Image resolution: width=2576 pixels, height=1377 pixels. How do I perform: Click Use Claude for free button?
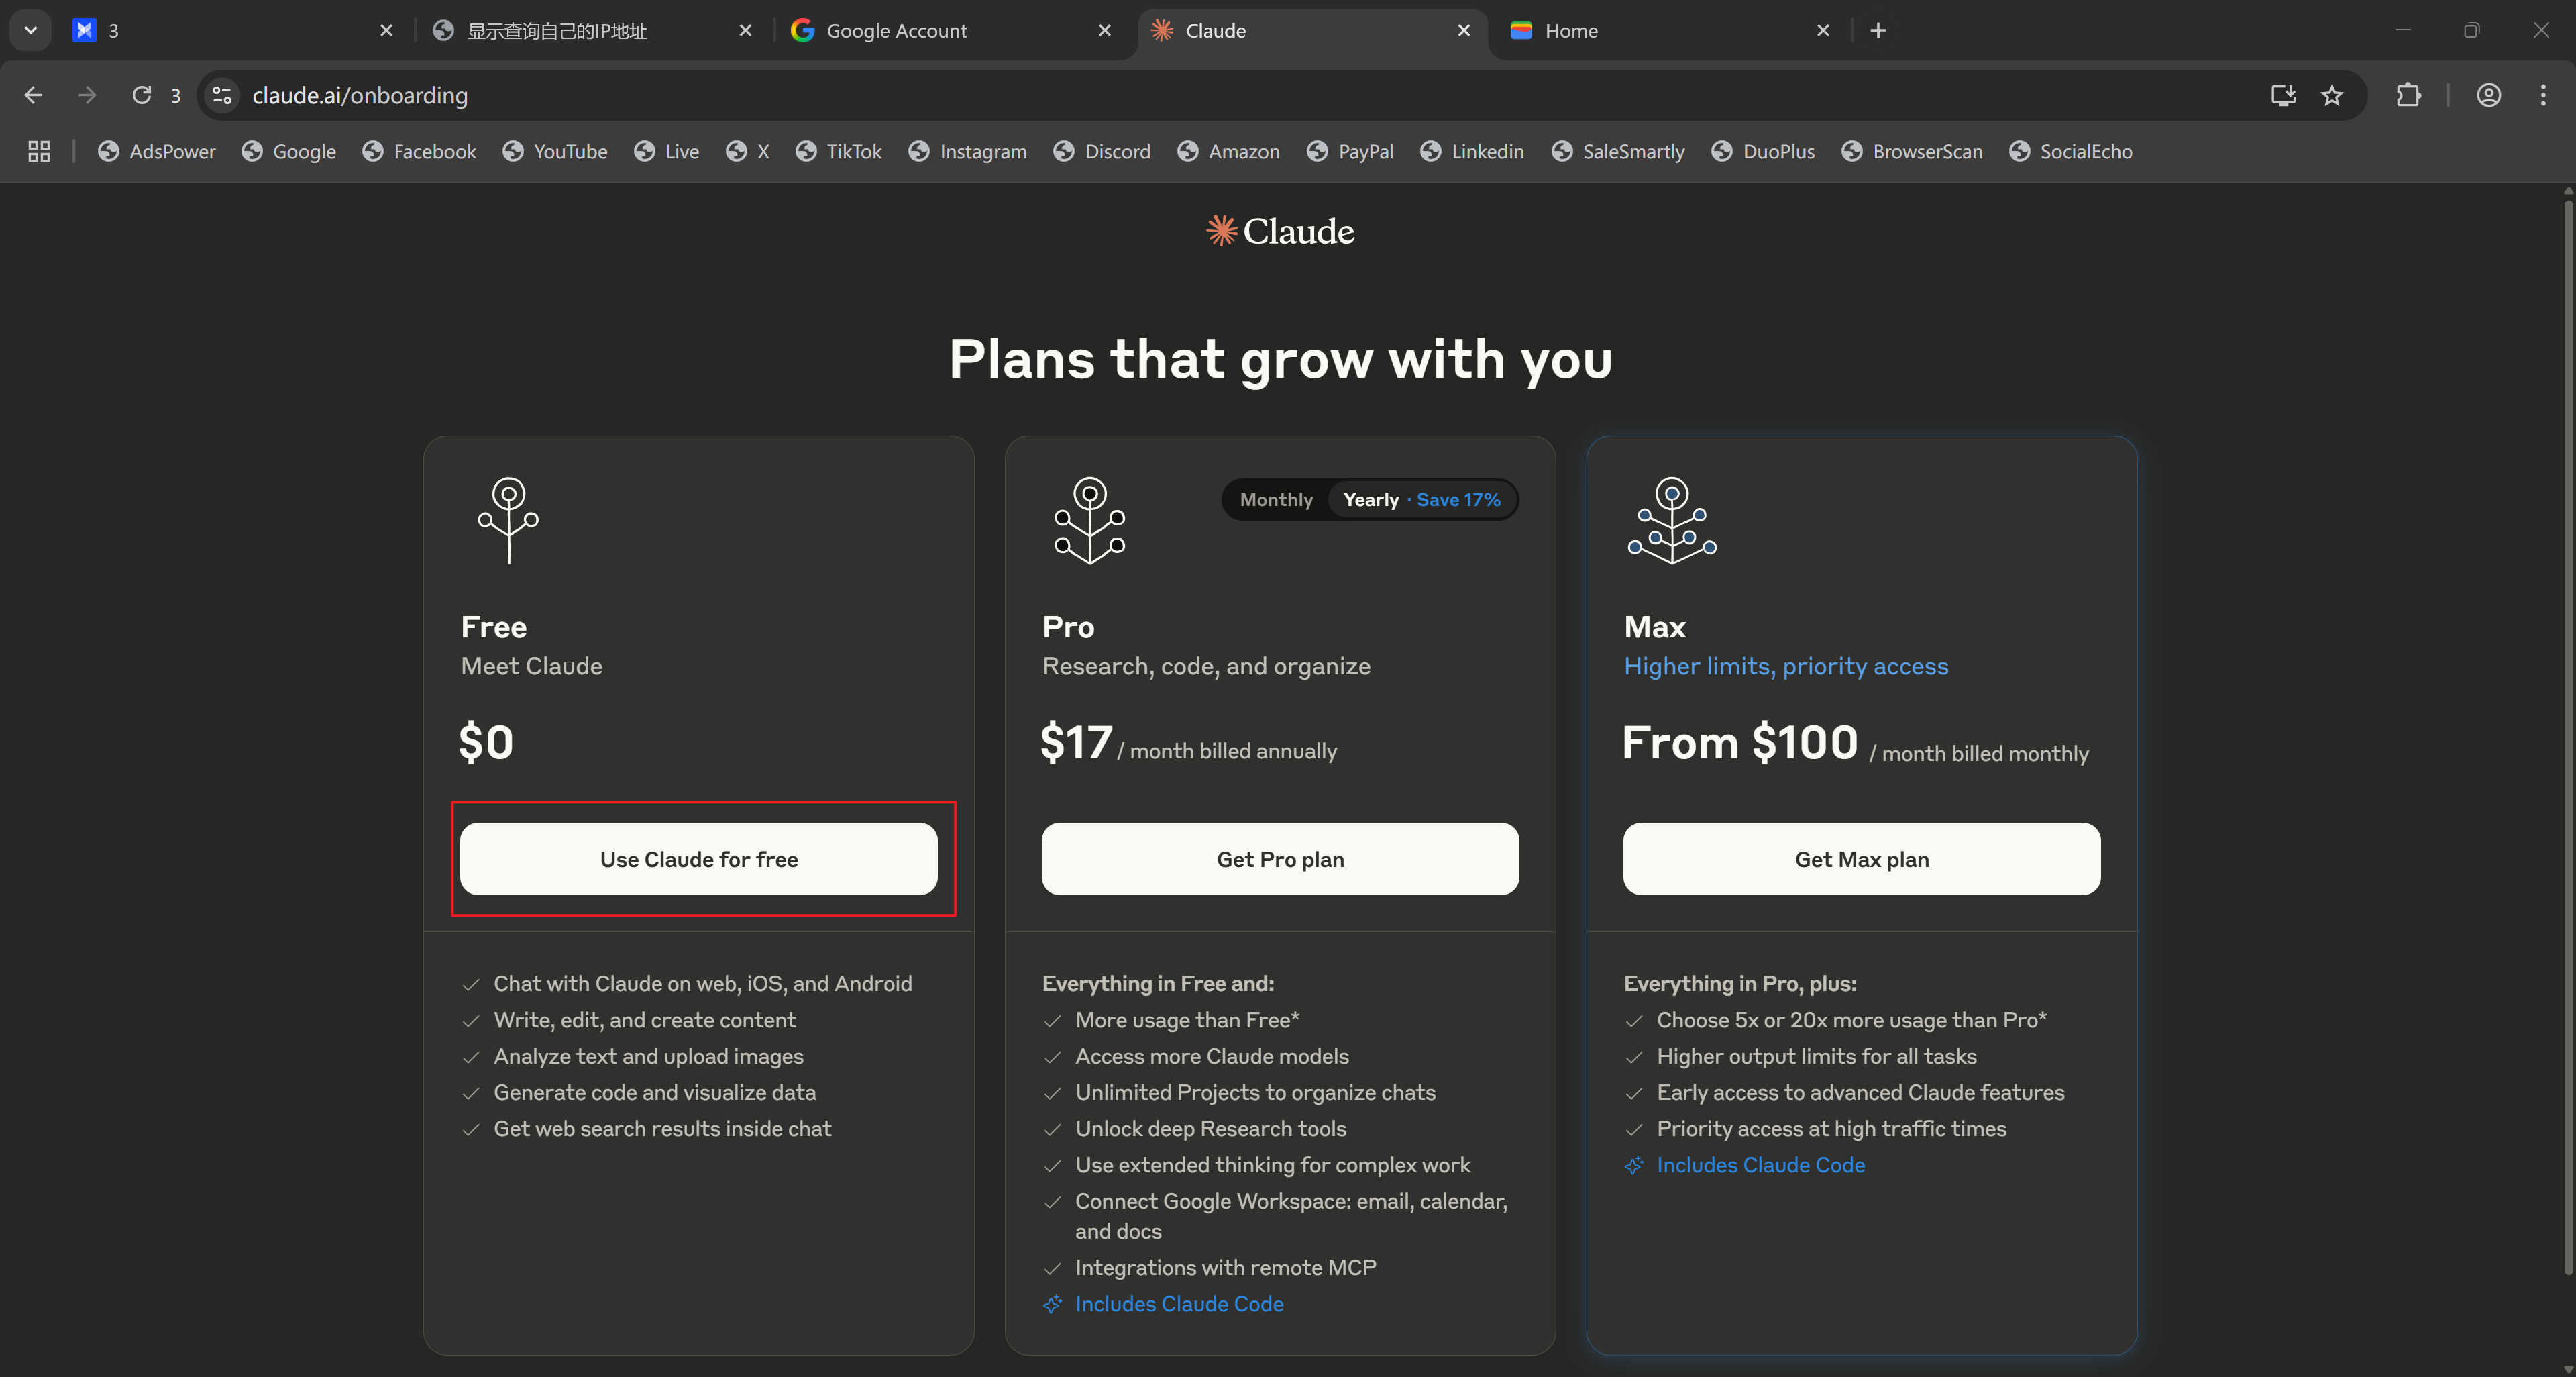699,859
